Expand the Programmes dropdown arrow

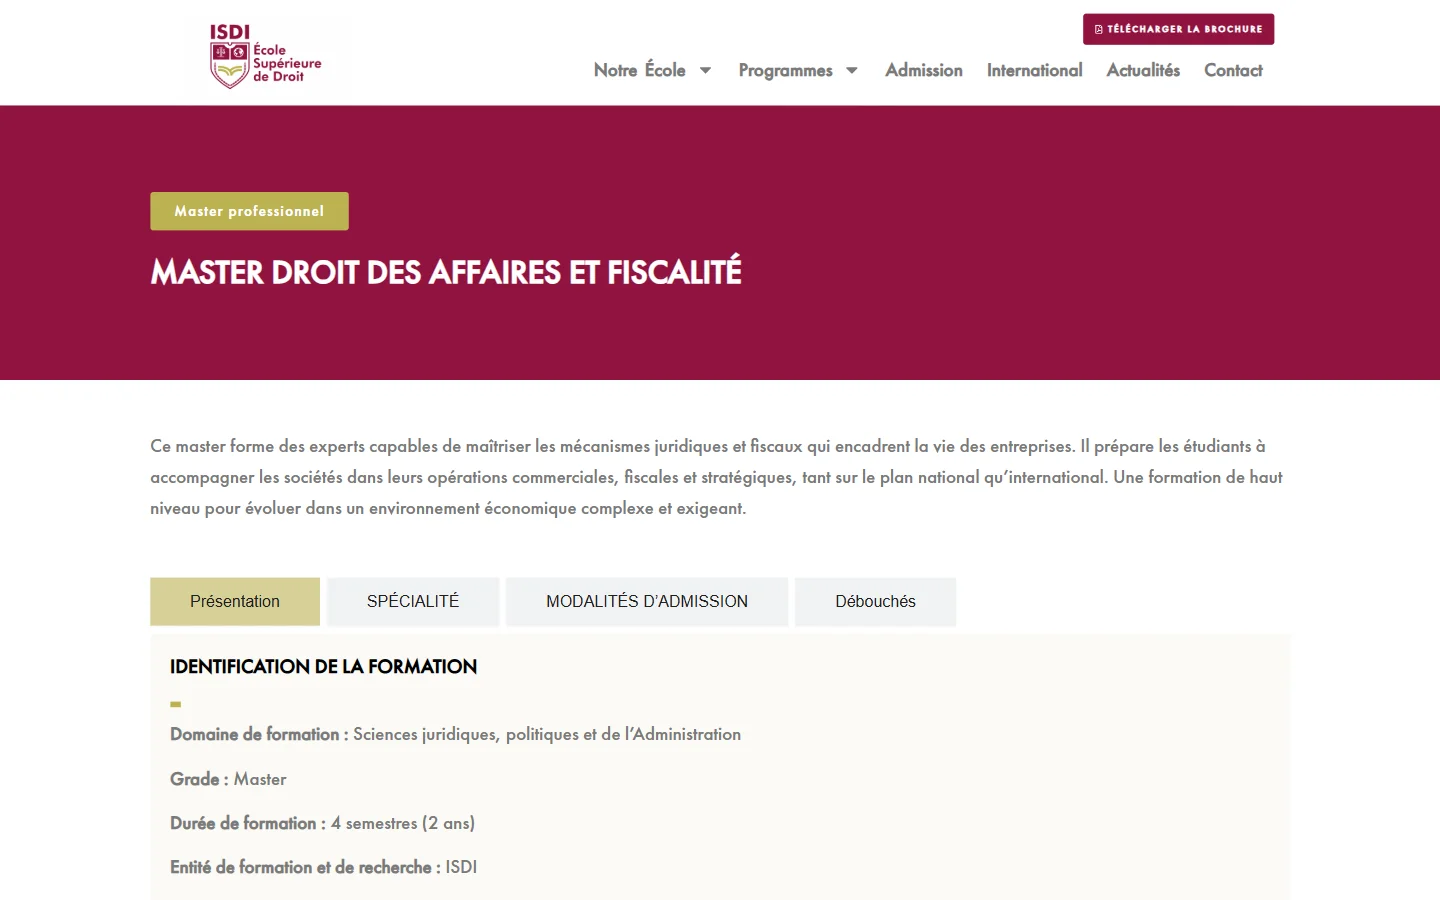click(852, 71)
